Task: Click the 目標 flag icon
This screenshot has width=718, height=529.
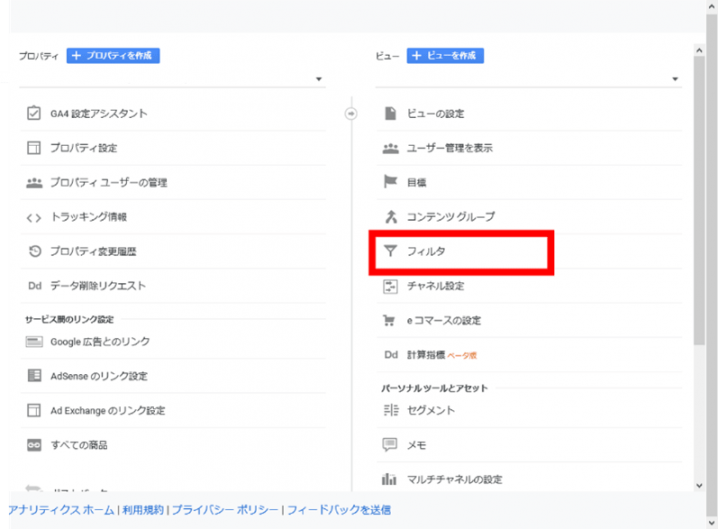Action: tap(391, 182)
